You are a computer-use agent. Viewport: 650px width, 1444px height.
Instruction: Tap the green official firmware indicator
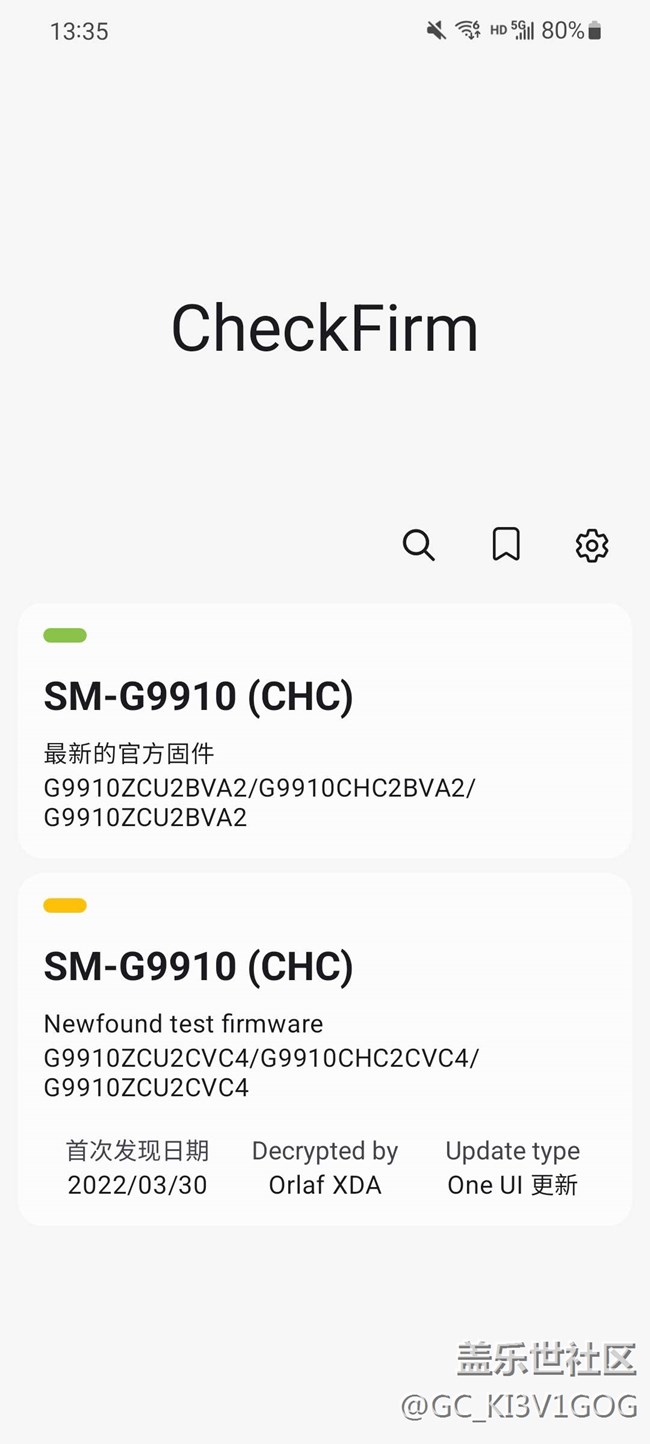click(x=65, y=635)
